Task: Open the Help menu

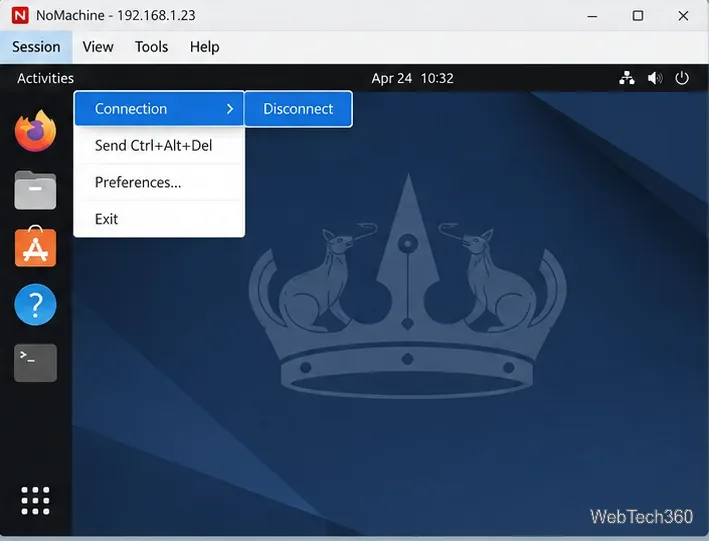Action: point(204,47)
